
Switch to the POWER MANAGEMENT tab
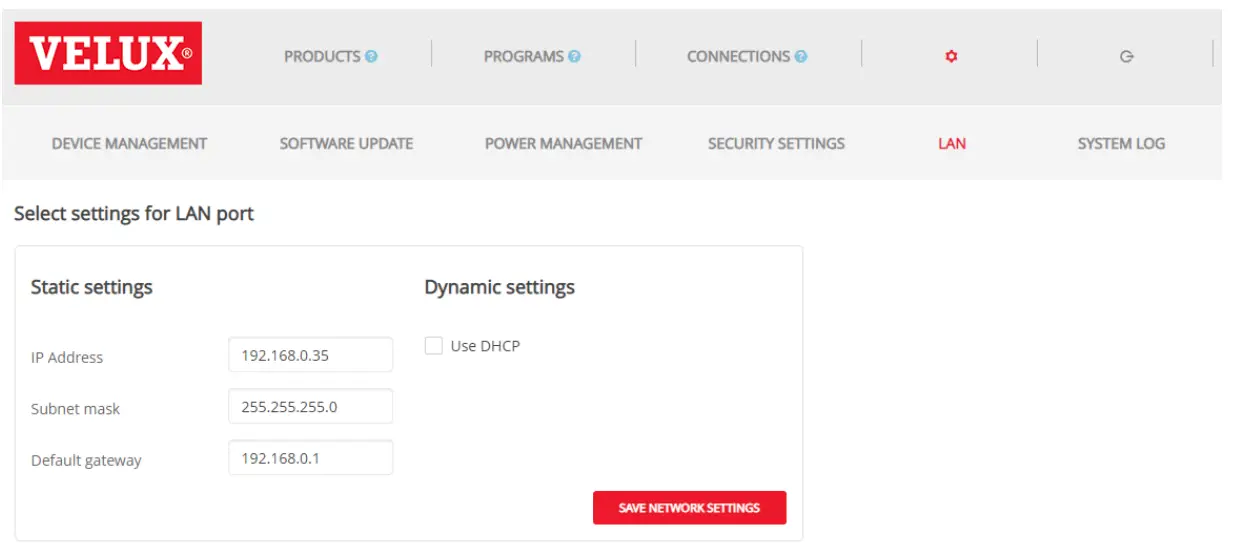(563, 143)
